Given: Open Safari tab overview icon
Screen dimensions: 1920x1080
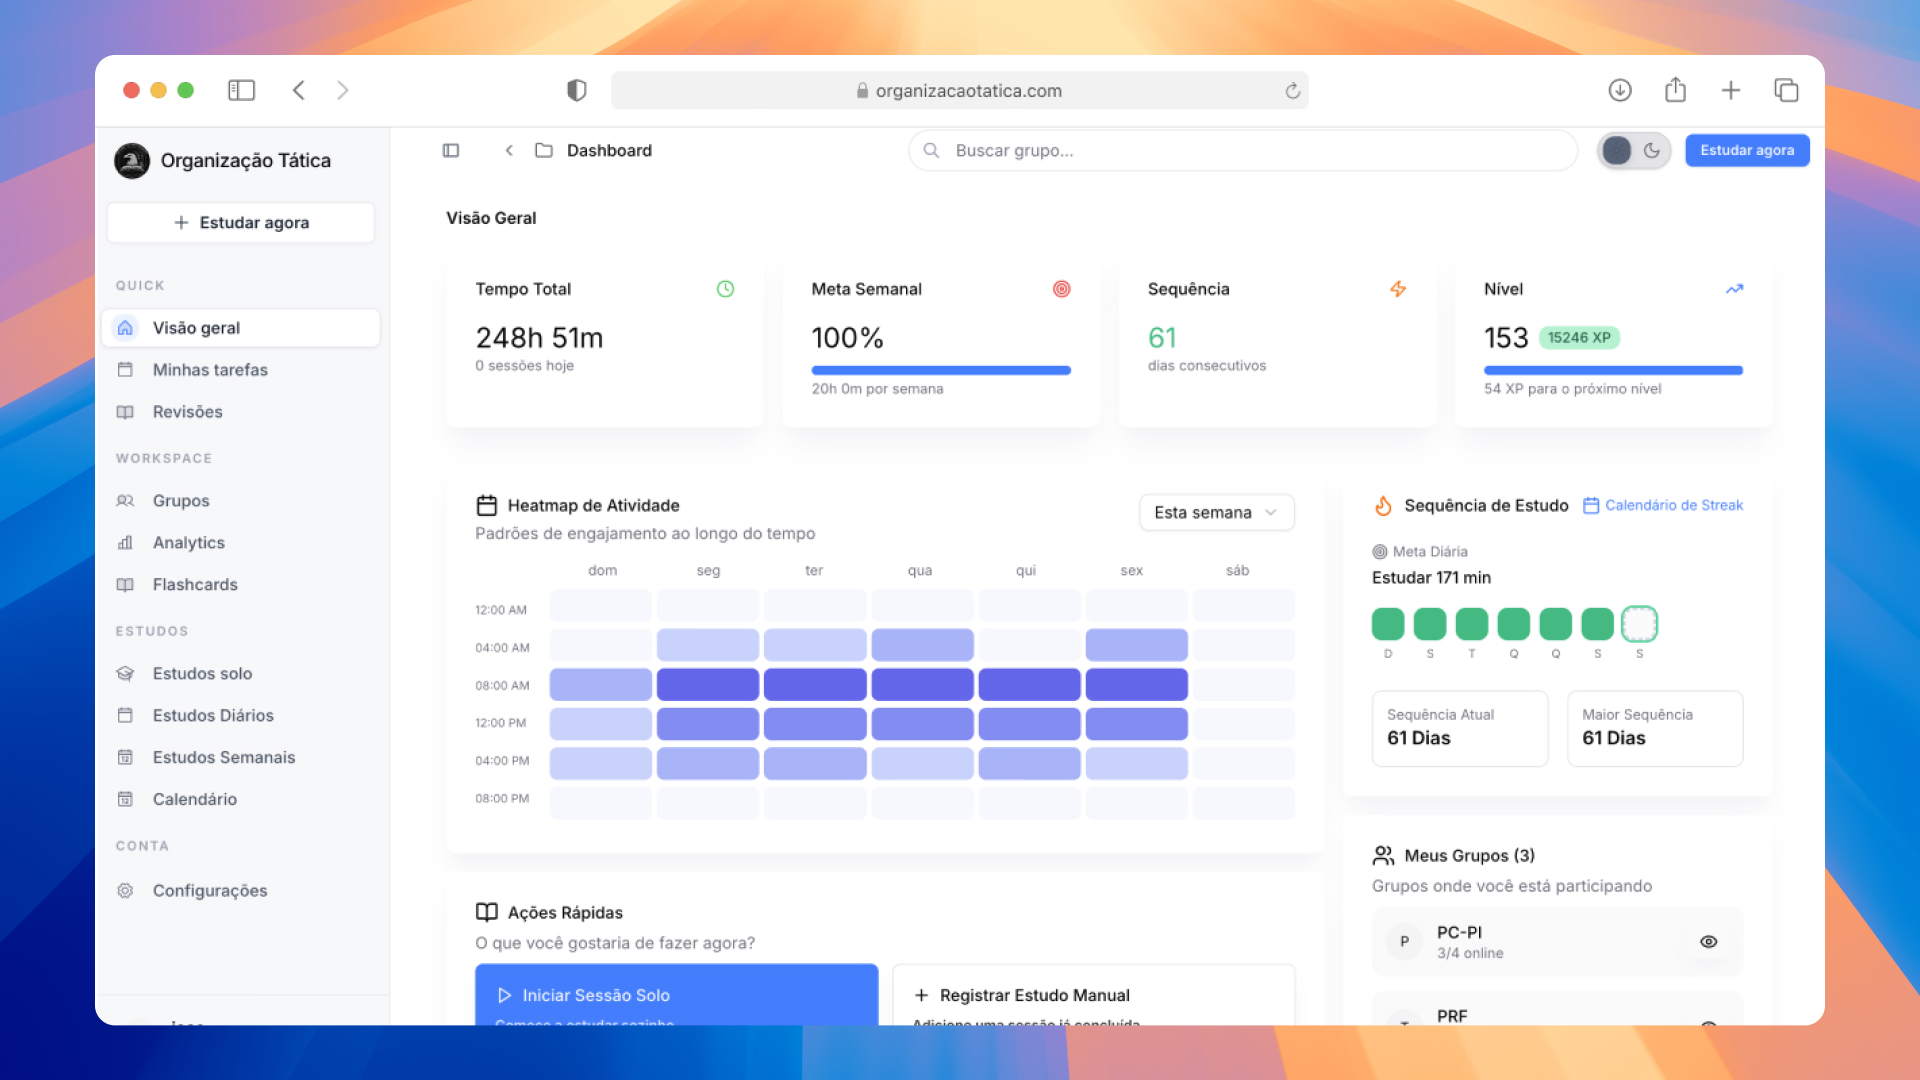Looking at the screenshot, I should point(1786,90).
